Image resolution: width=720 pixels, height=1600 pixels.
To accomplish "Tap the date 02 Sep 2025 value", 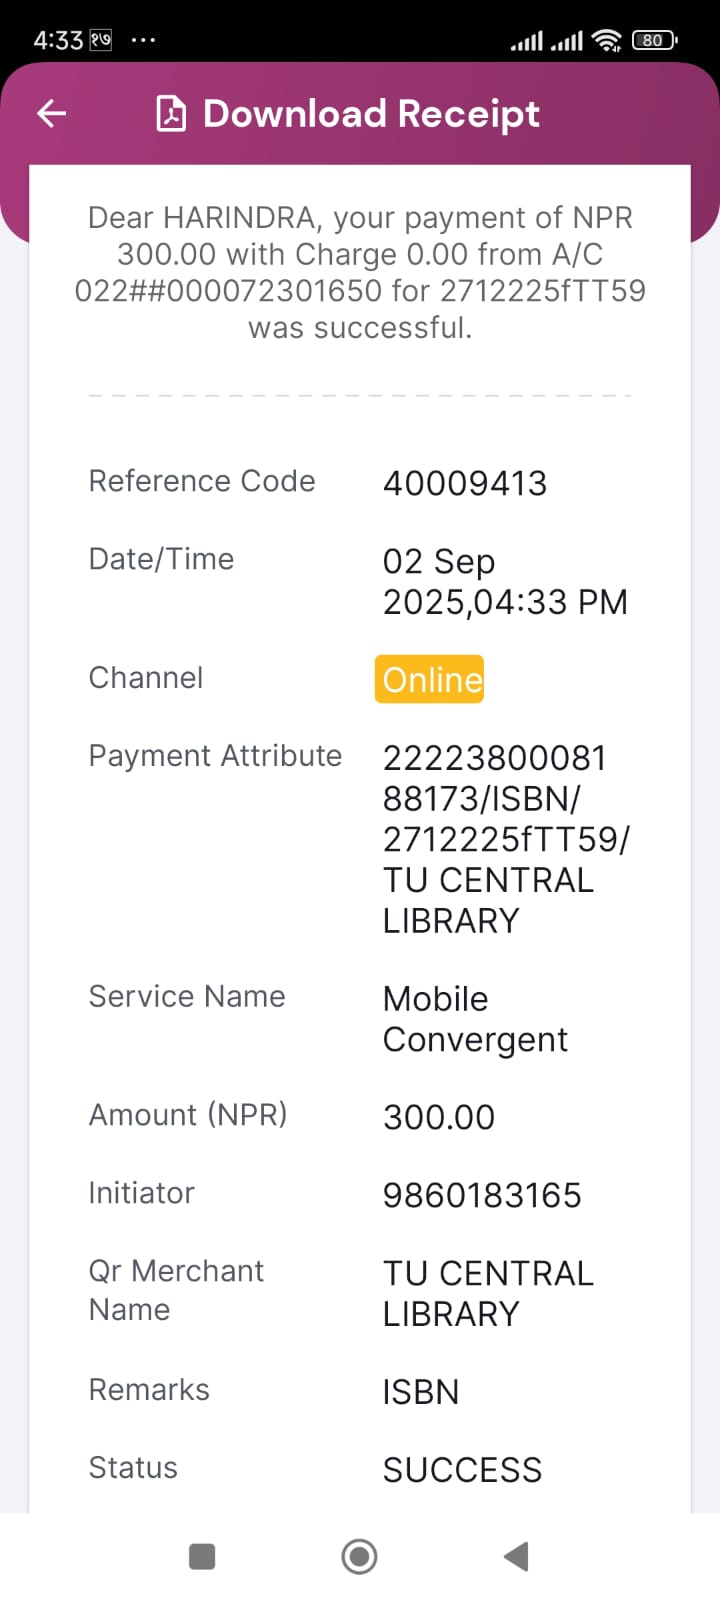I will (504, 582).
